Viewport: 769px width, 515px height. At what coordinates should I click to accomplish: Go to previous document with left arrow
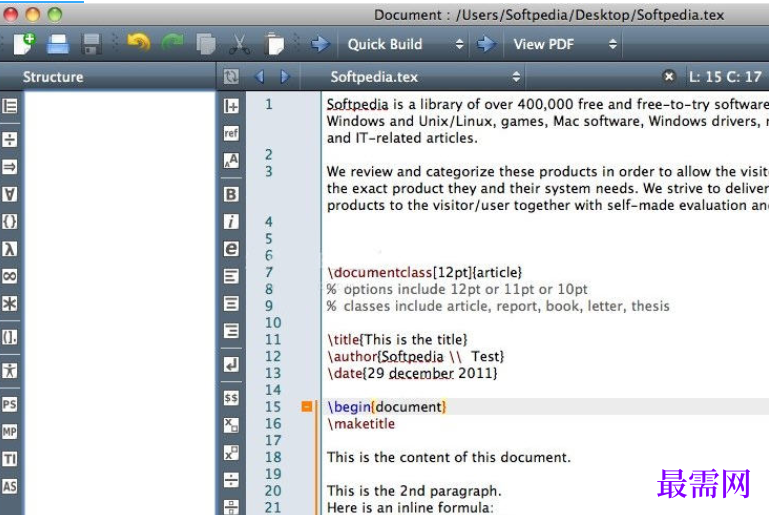pyautogui.click(x=259, y=77)
